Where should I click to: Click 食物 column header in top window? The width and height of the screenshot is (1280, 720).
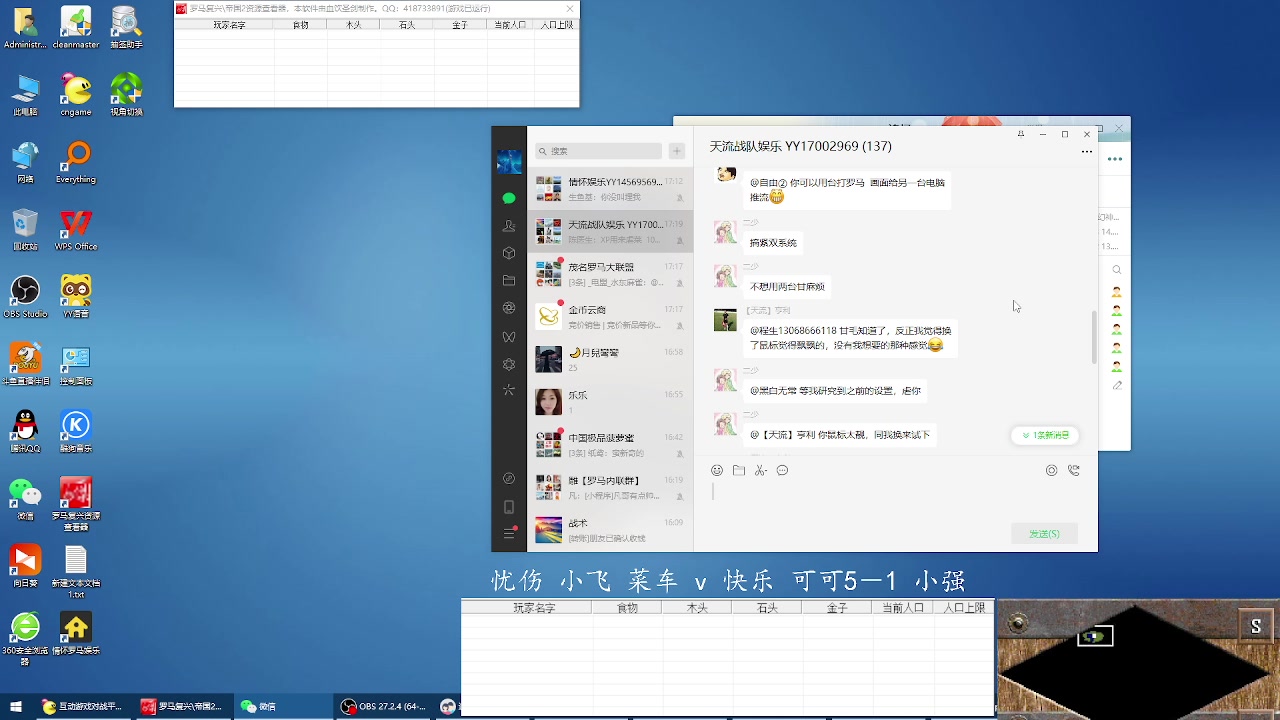[301, 25]
